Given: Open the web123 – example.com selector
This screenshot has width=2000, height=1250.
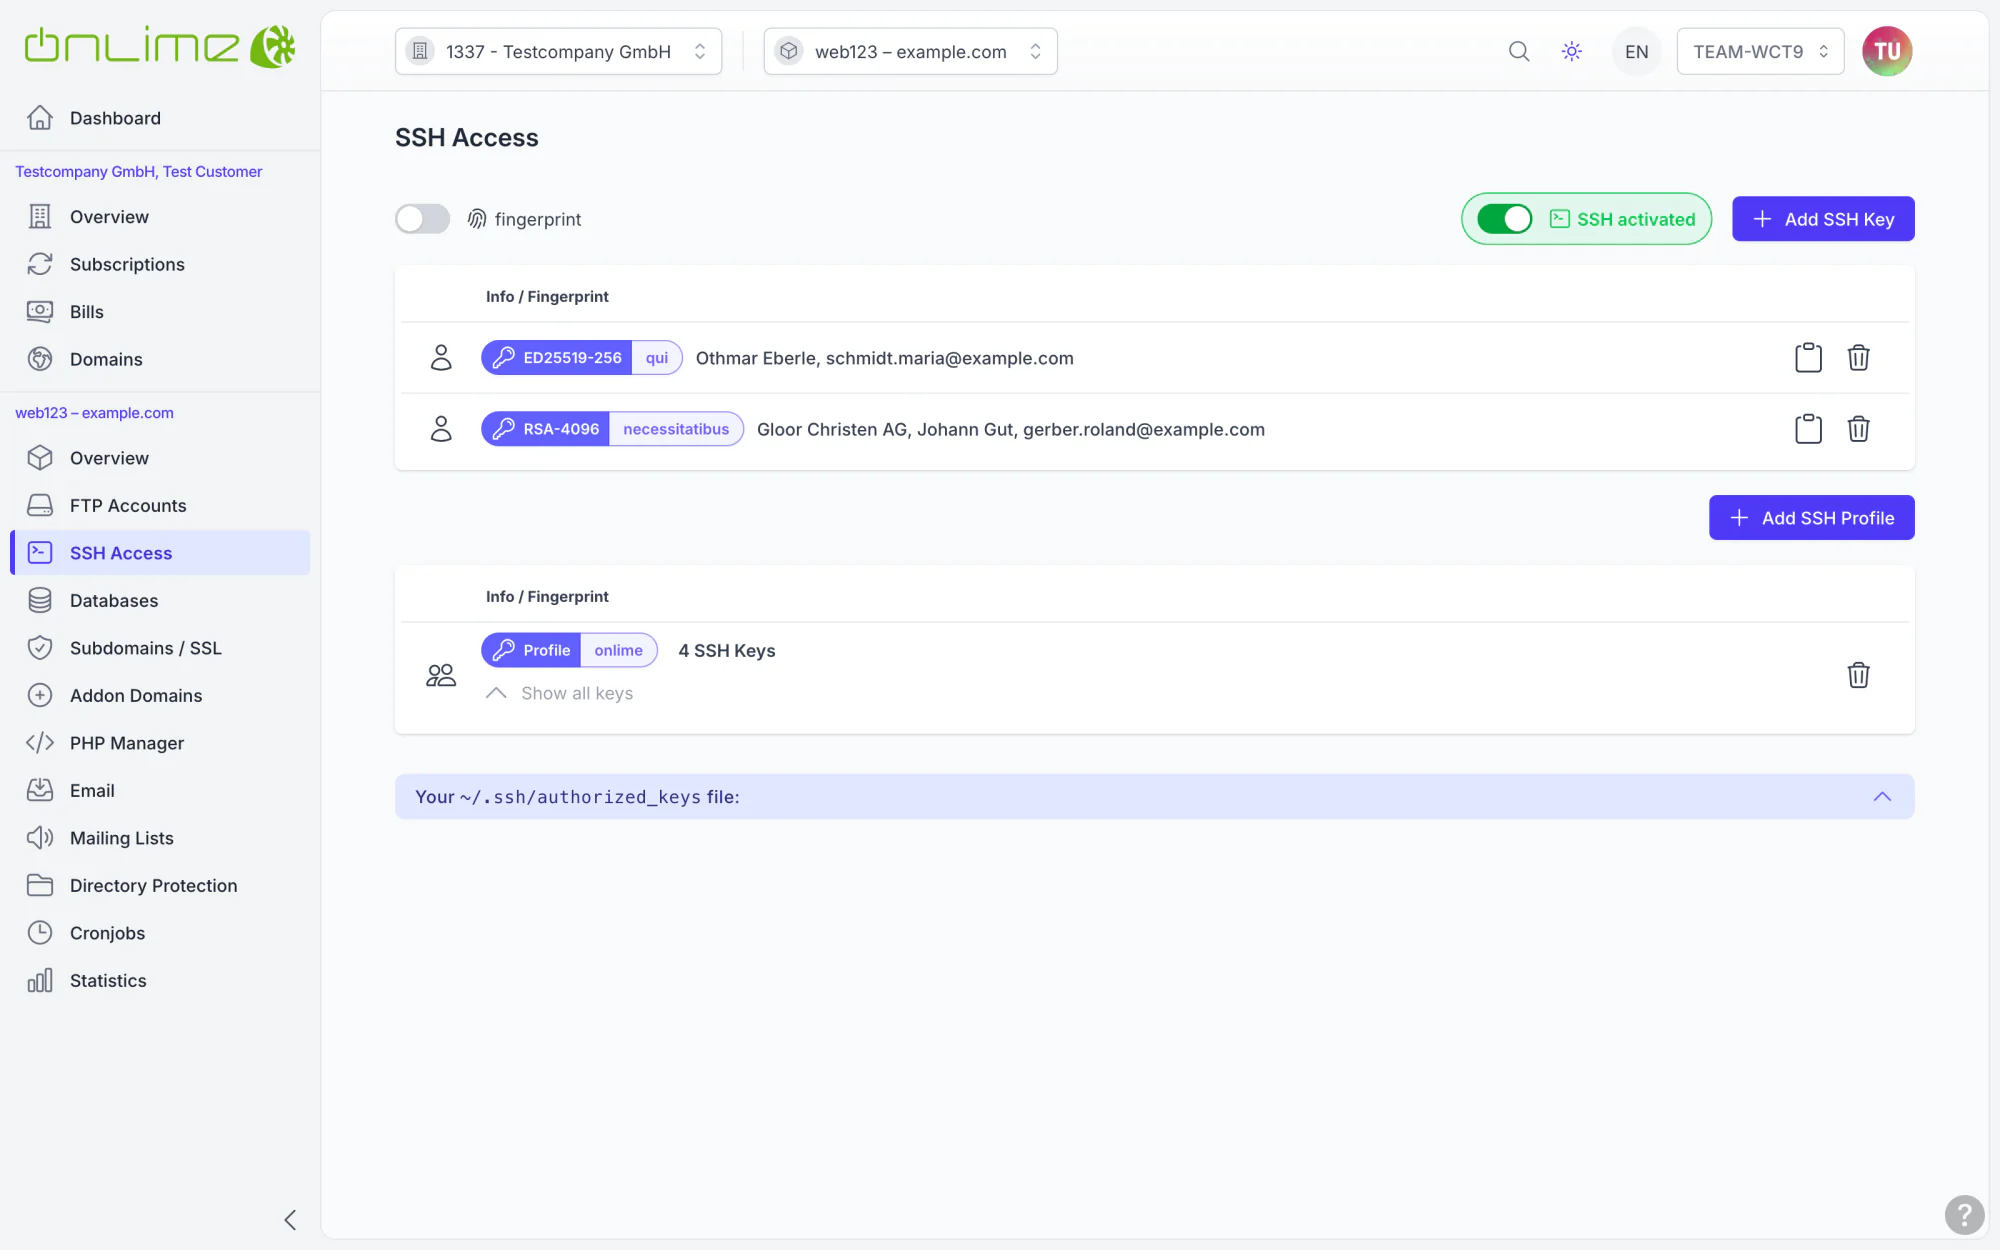Looking at the screenshot, I should tap(910, 51).
